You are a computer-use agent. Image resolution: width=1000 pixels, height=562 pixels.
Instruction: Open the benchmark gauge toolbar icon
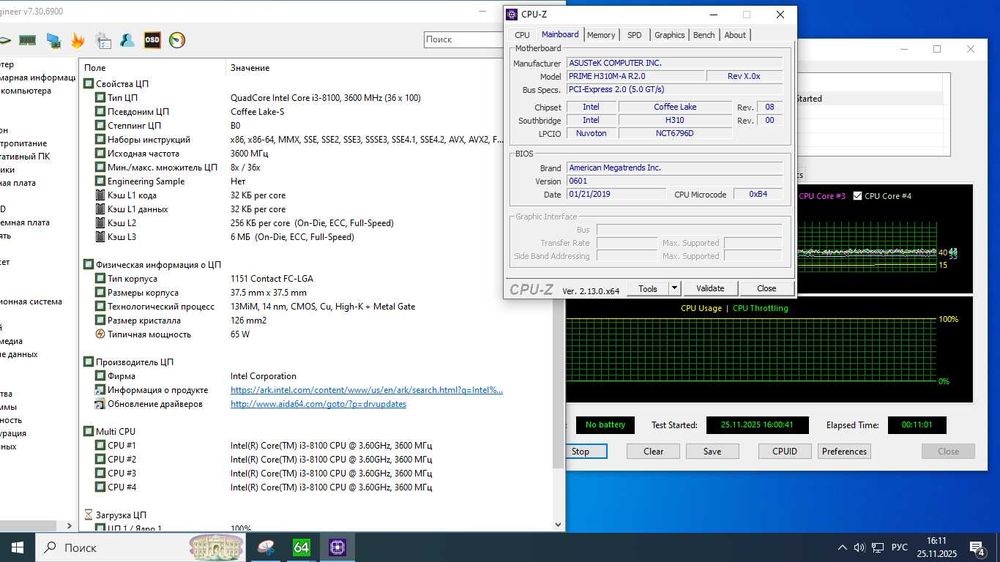[x=177, y=40]
